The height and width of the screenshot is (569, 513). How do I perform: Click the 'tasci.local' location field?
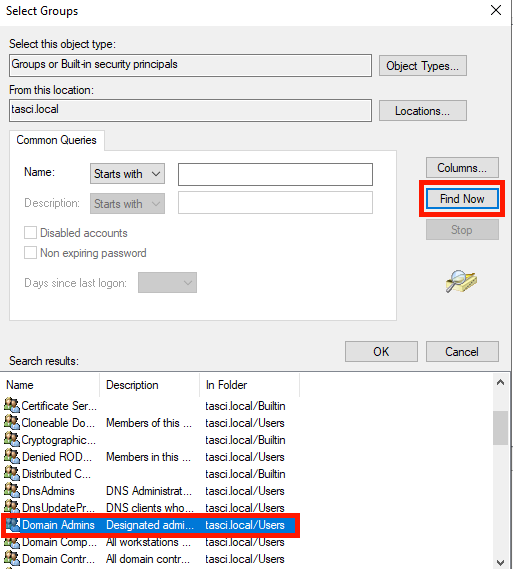point(190,110)
